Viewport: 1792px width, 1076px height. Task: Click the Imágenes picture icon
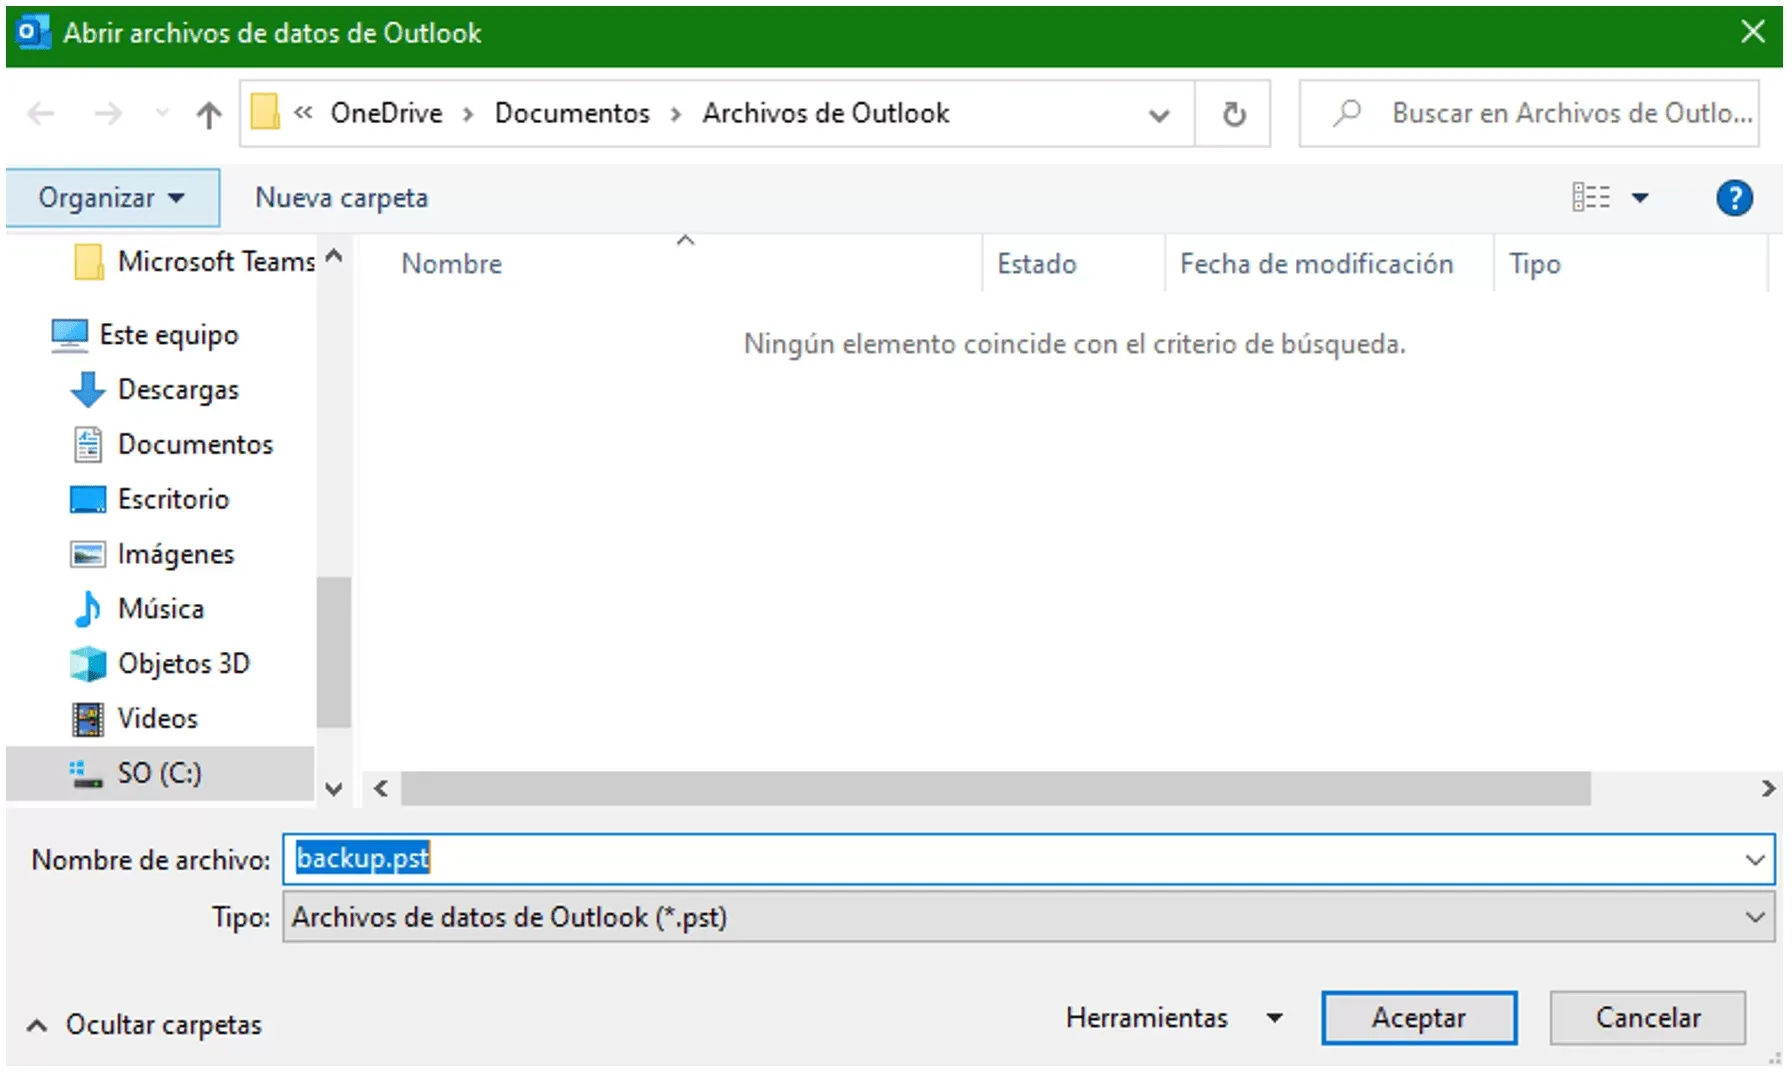(x=88, y=554)
